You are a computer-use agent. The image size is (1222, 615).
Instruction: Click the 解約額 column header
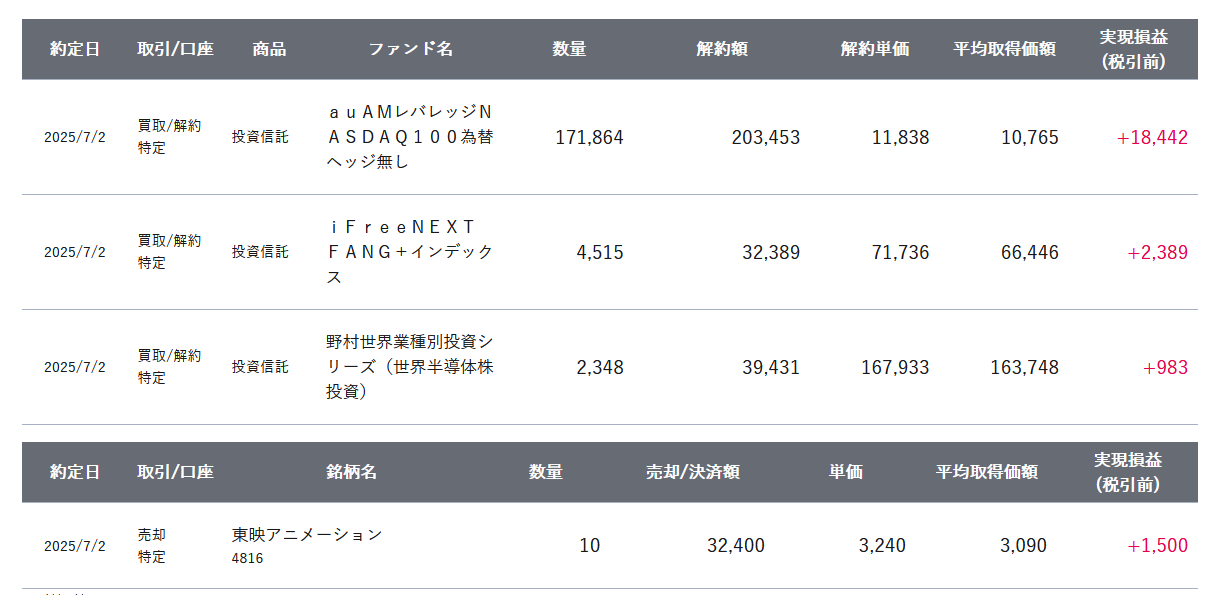722,49
